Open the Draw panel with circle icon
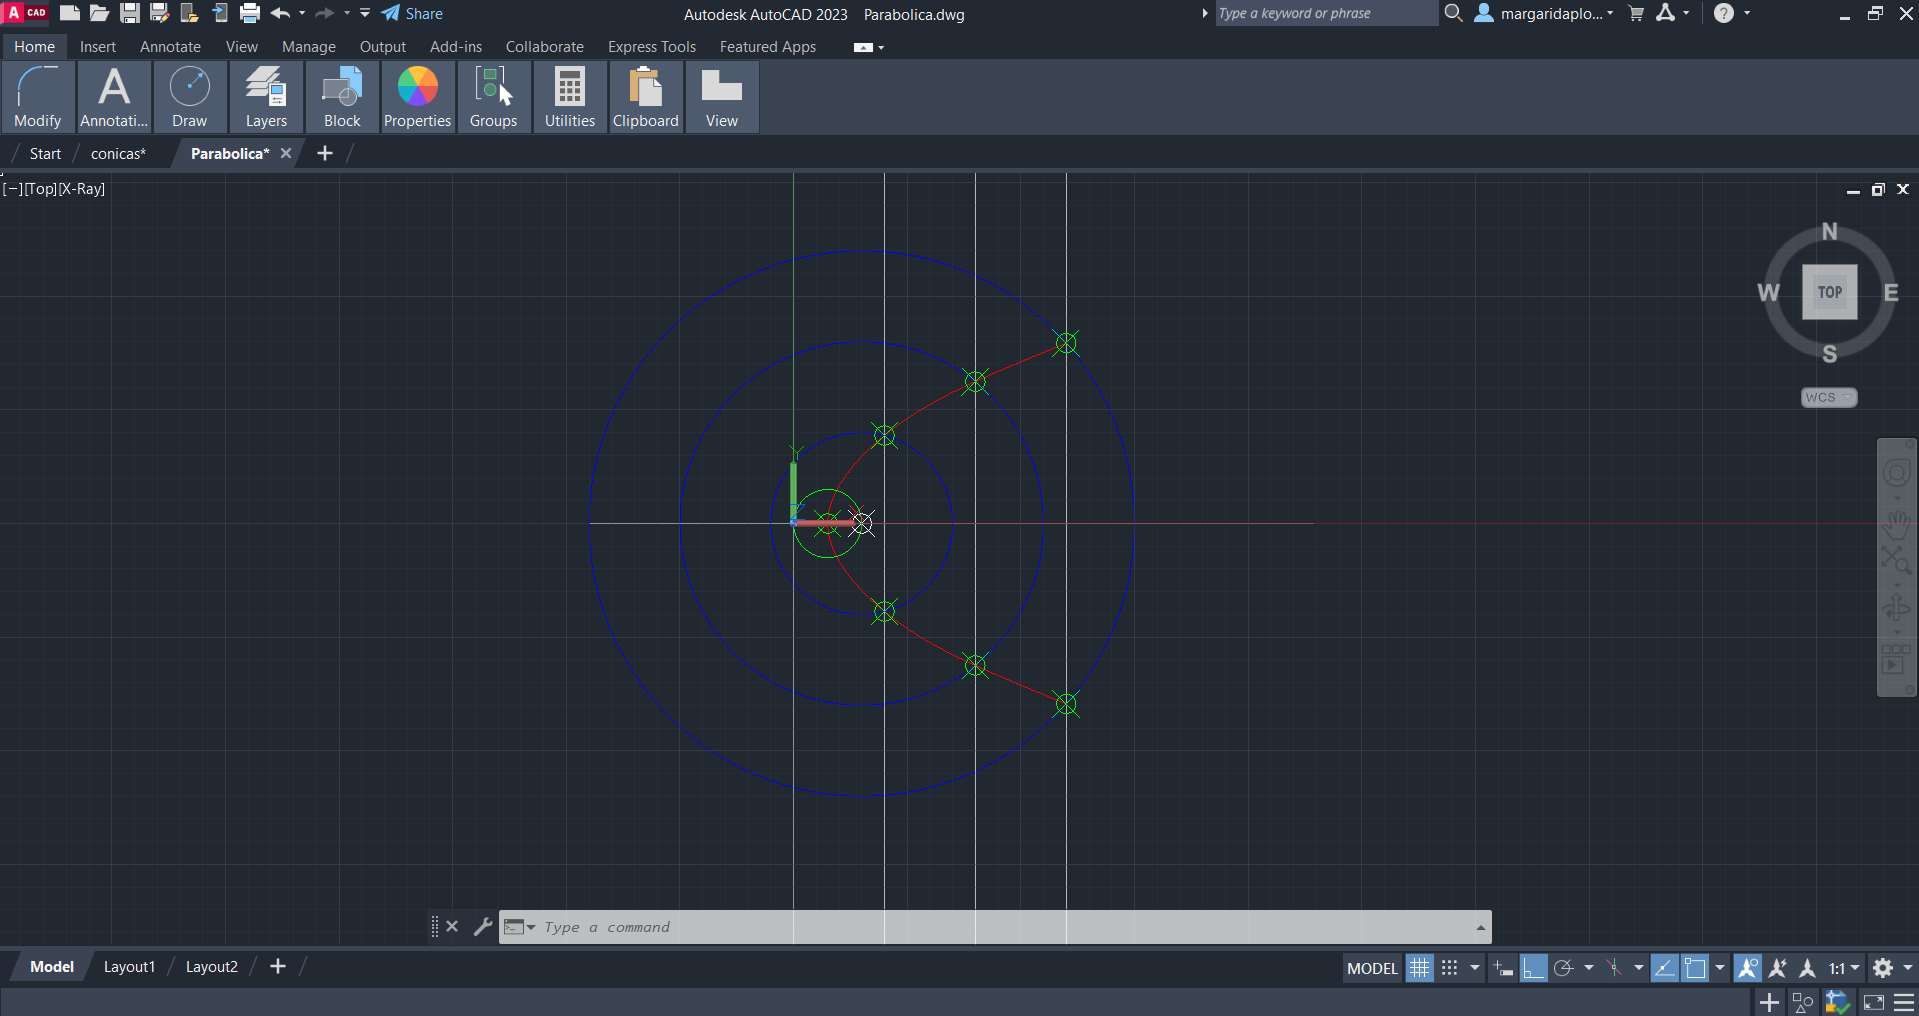1919x1016 pixels. 189,97
